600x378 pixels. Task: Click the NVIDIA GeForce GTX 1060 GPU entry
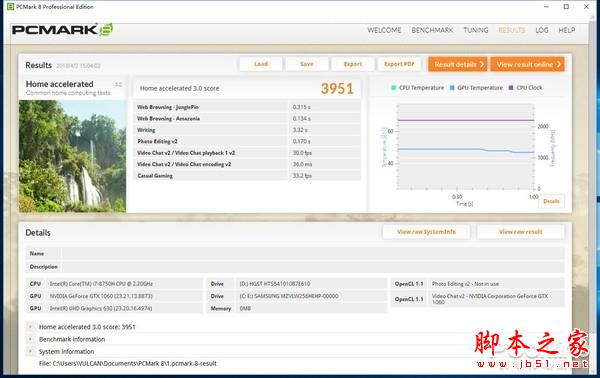click(x=101, y=296)
